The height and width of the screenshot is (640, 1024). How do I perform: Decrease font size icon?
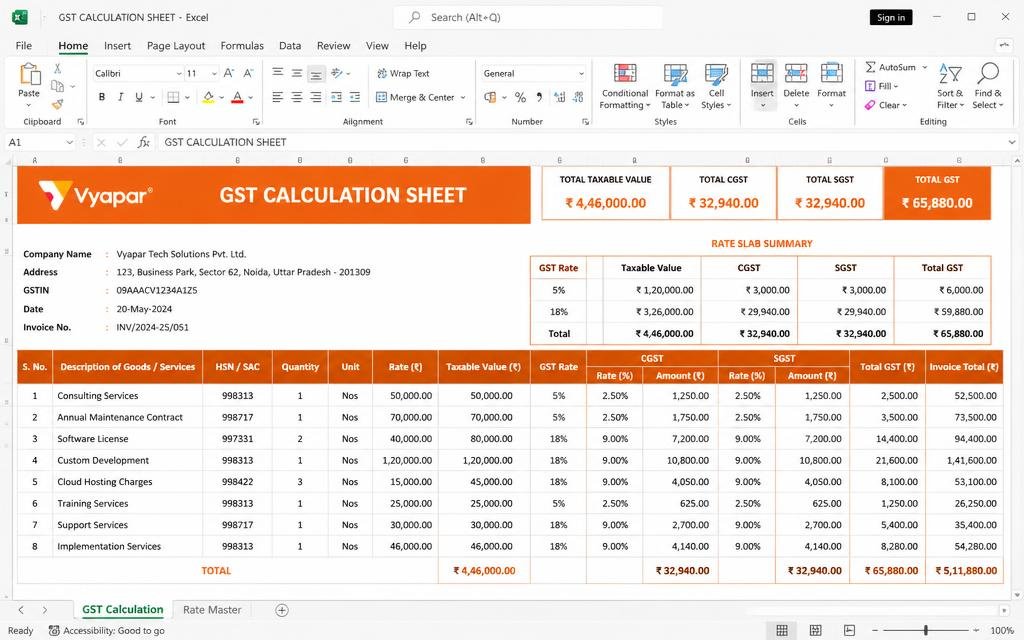click(x=248, y=73)
